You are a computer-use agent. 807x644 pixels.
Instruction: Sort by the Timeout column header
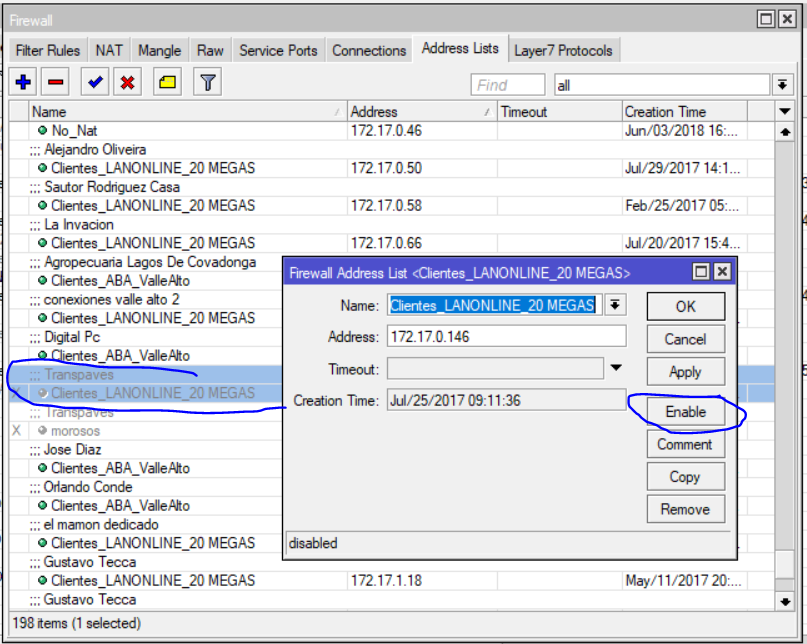coord(559,112)
